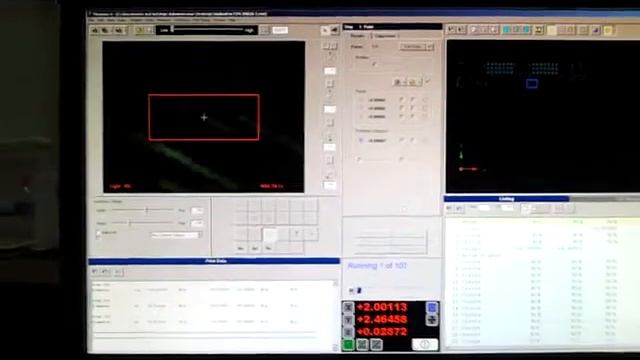The width and height of the screenshot is (640, 360).
Task: Click the green button below the Z axis button
Action: (348, 344)
